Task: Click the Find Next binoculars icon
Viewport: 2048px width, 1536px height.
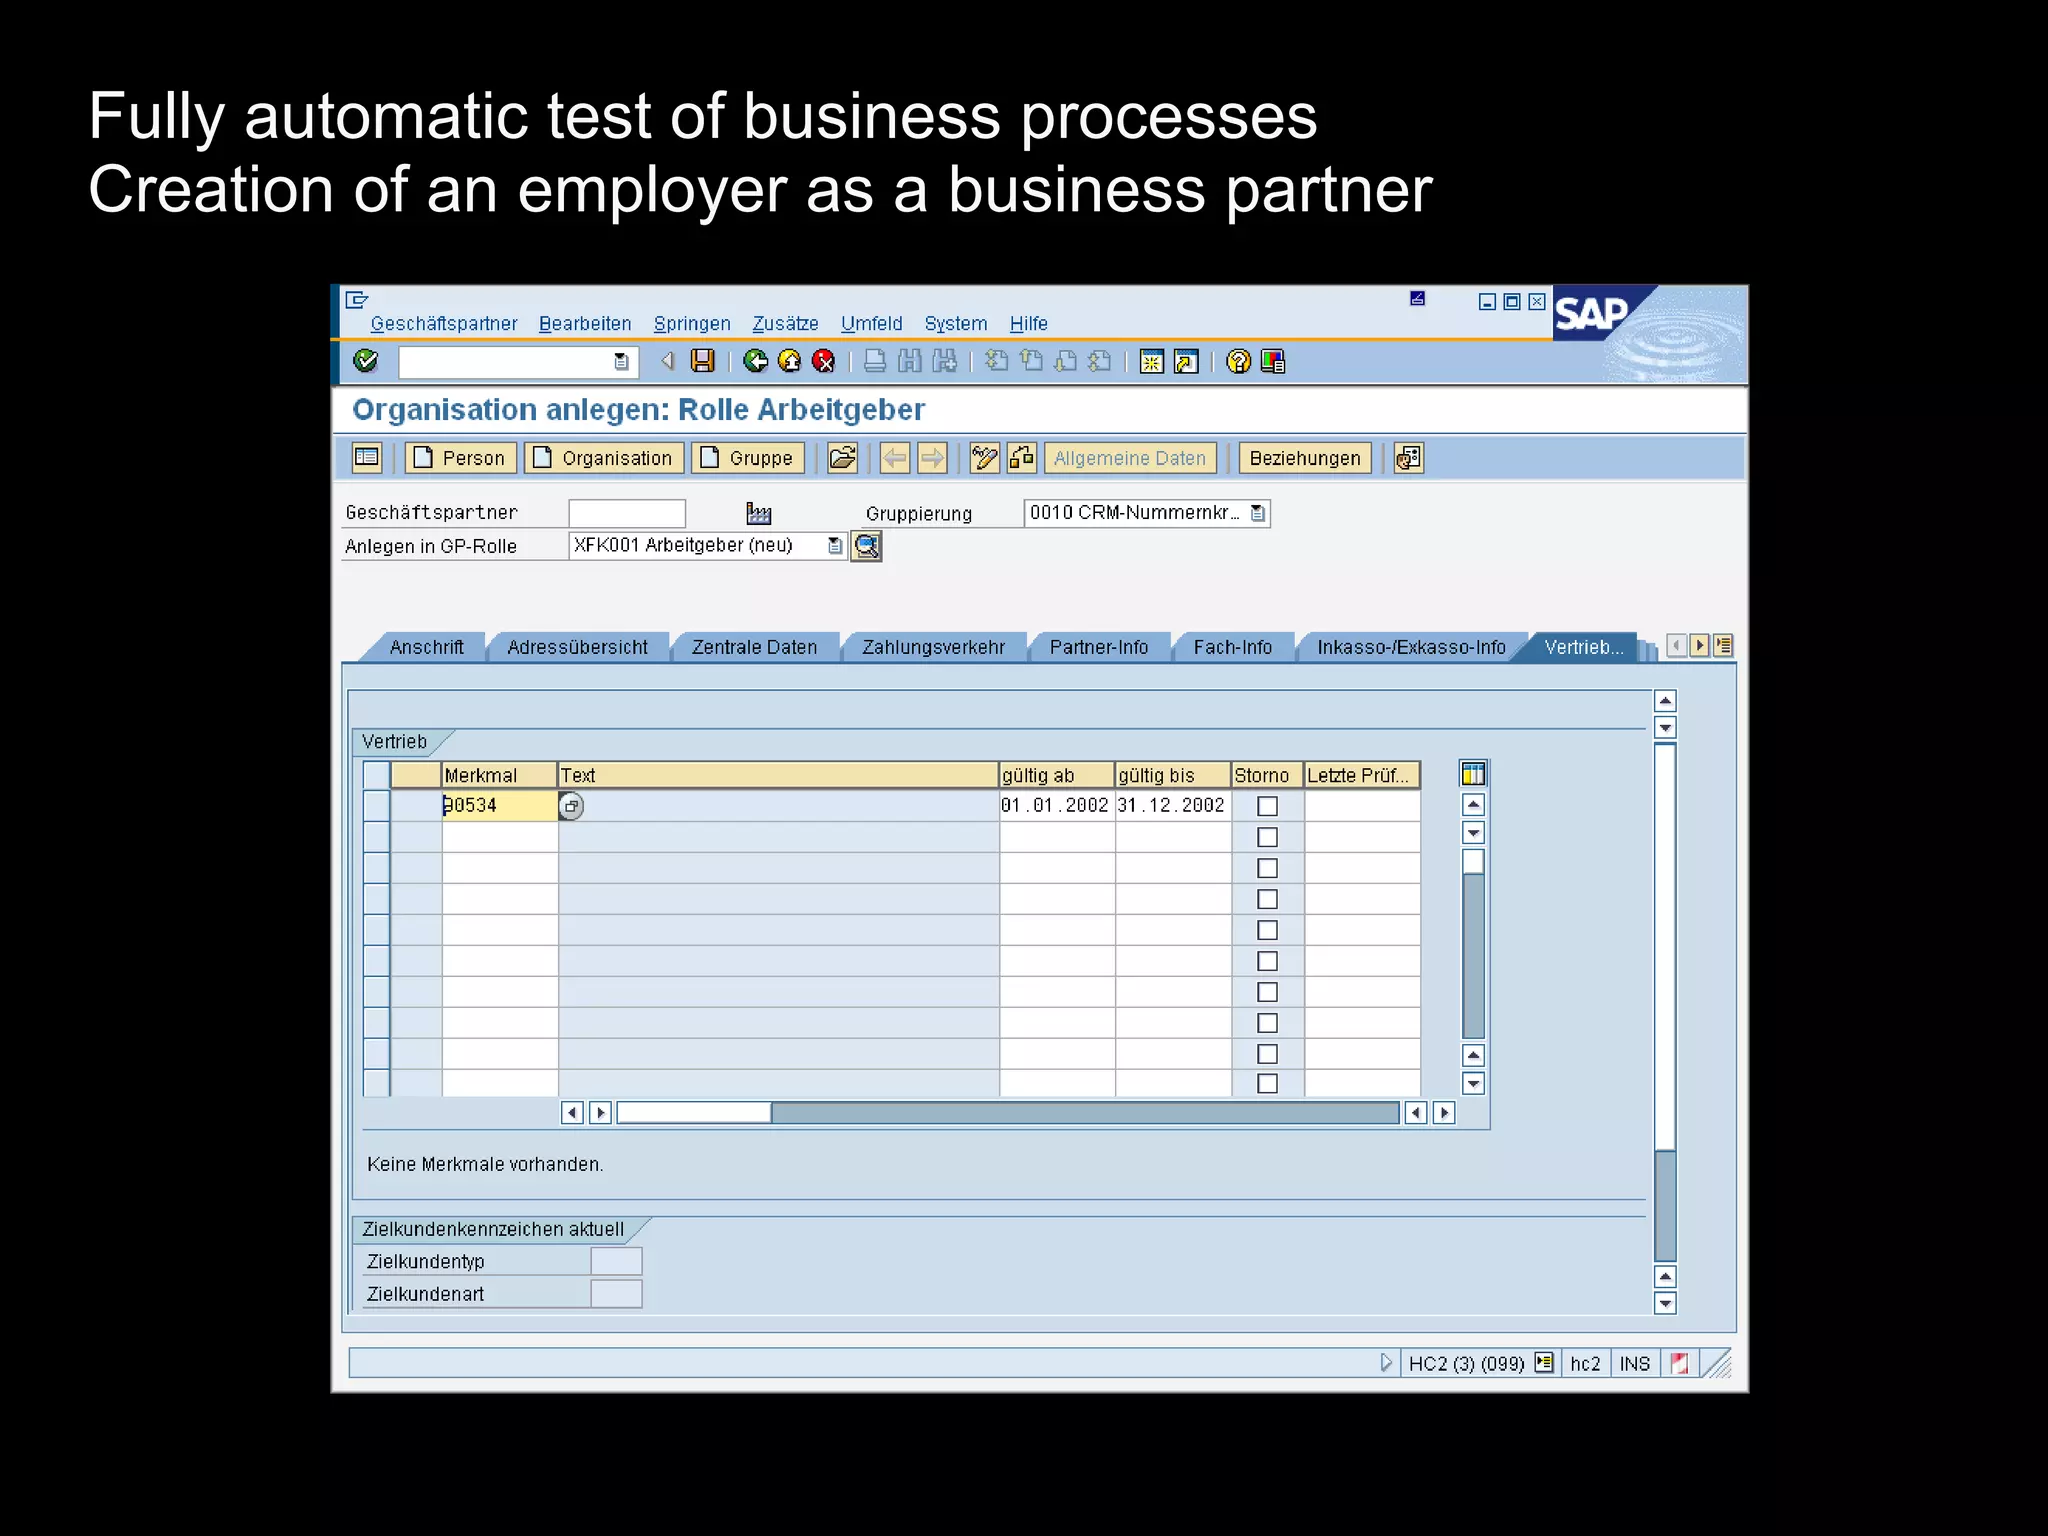Action: (x=945, y=361)
